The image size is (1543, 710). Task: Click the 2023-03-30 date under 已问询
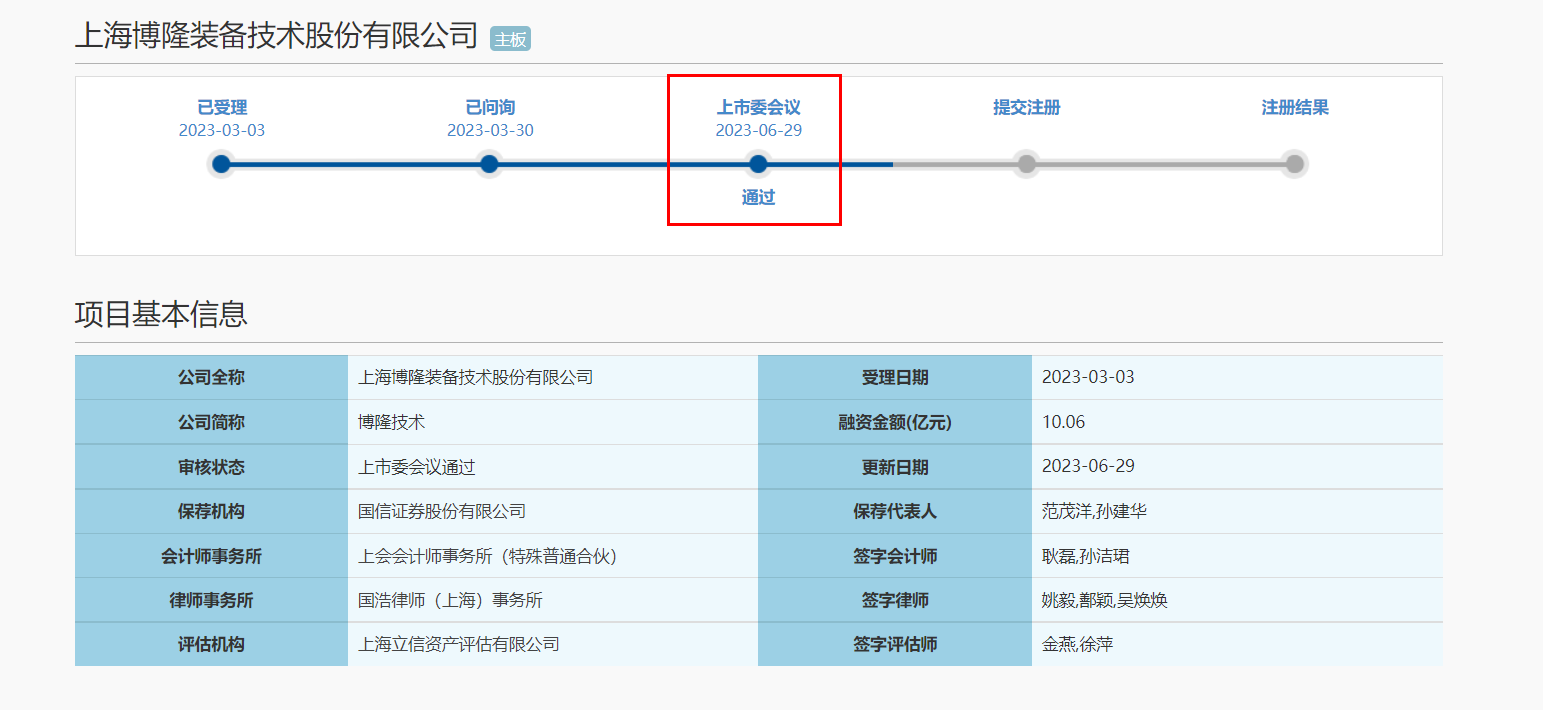click(490, 131)
